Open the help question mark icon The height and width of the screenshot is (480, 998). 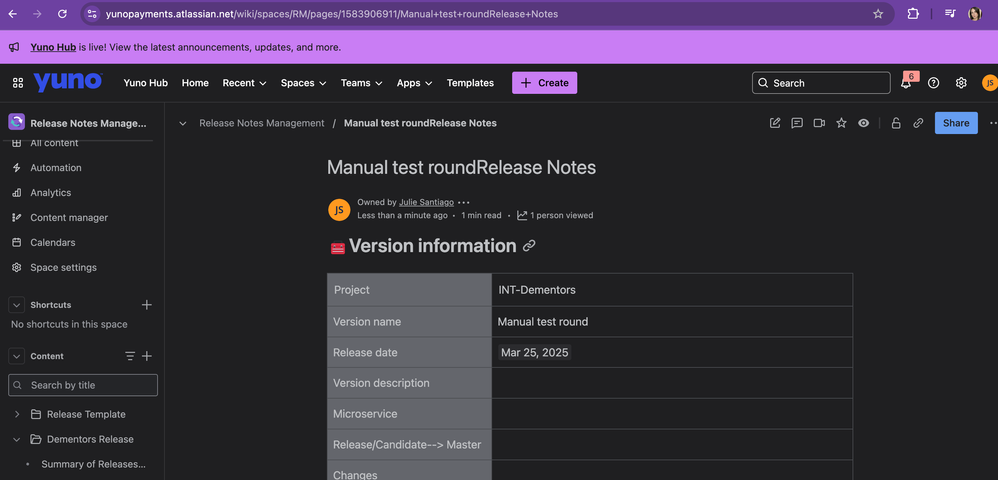coord(933,83)
